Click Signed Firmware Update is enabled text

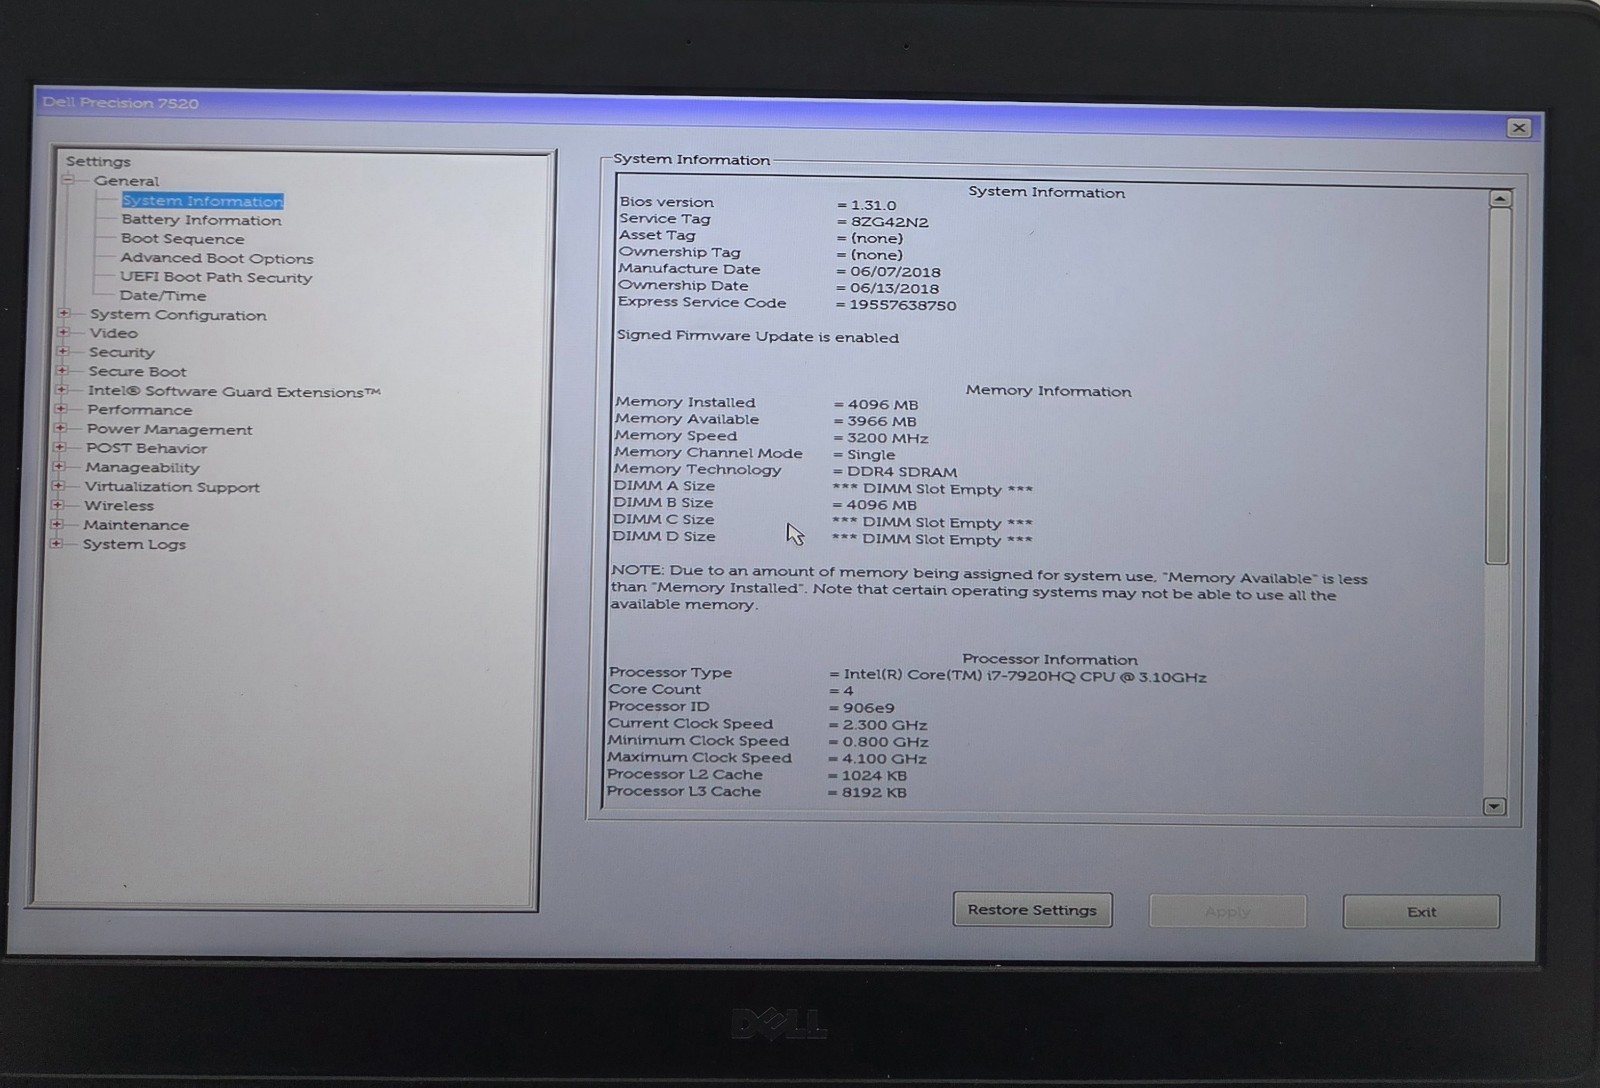pyautogui.click(x=758, y=337)
